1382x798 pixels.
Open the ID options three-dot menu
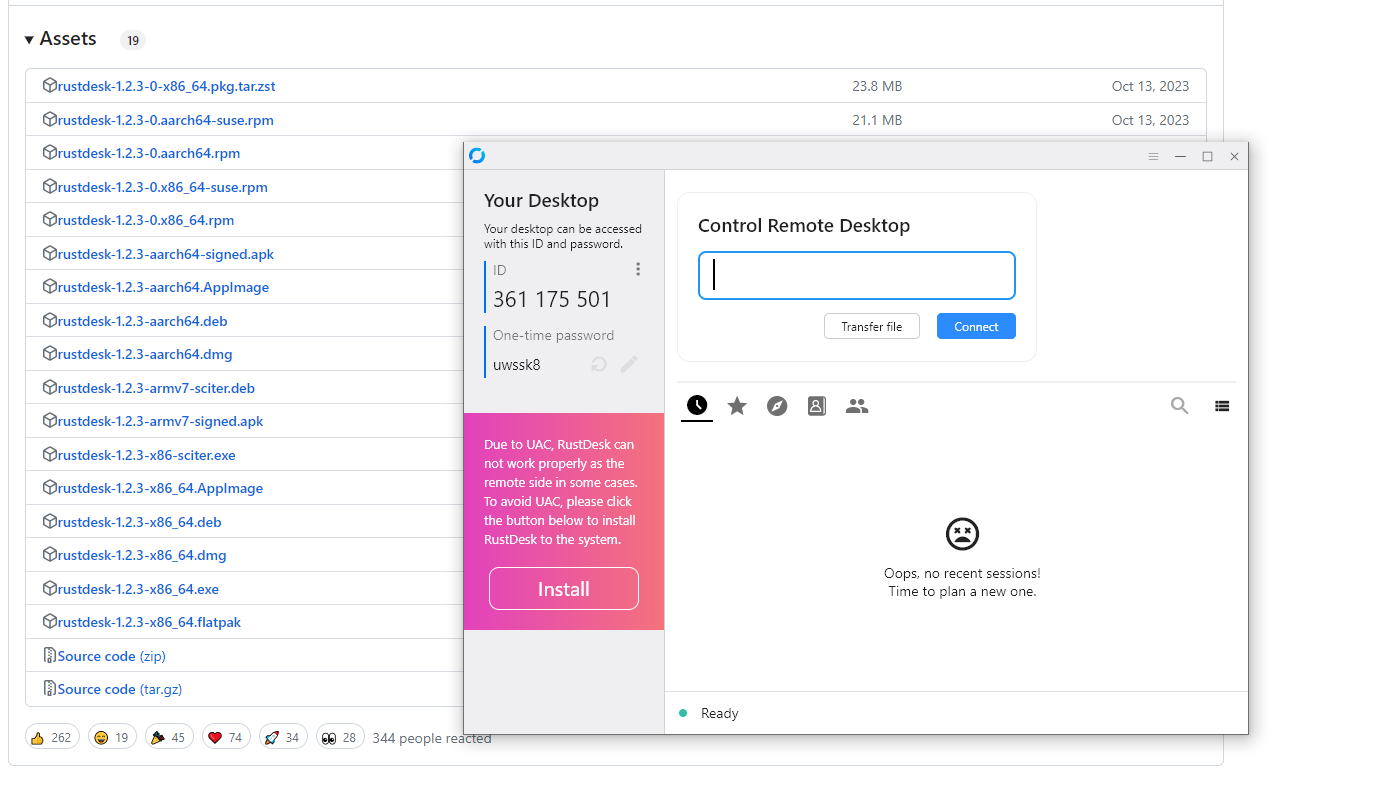tap(638, 269)
